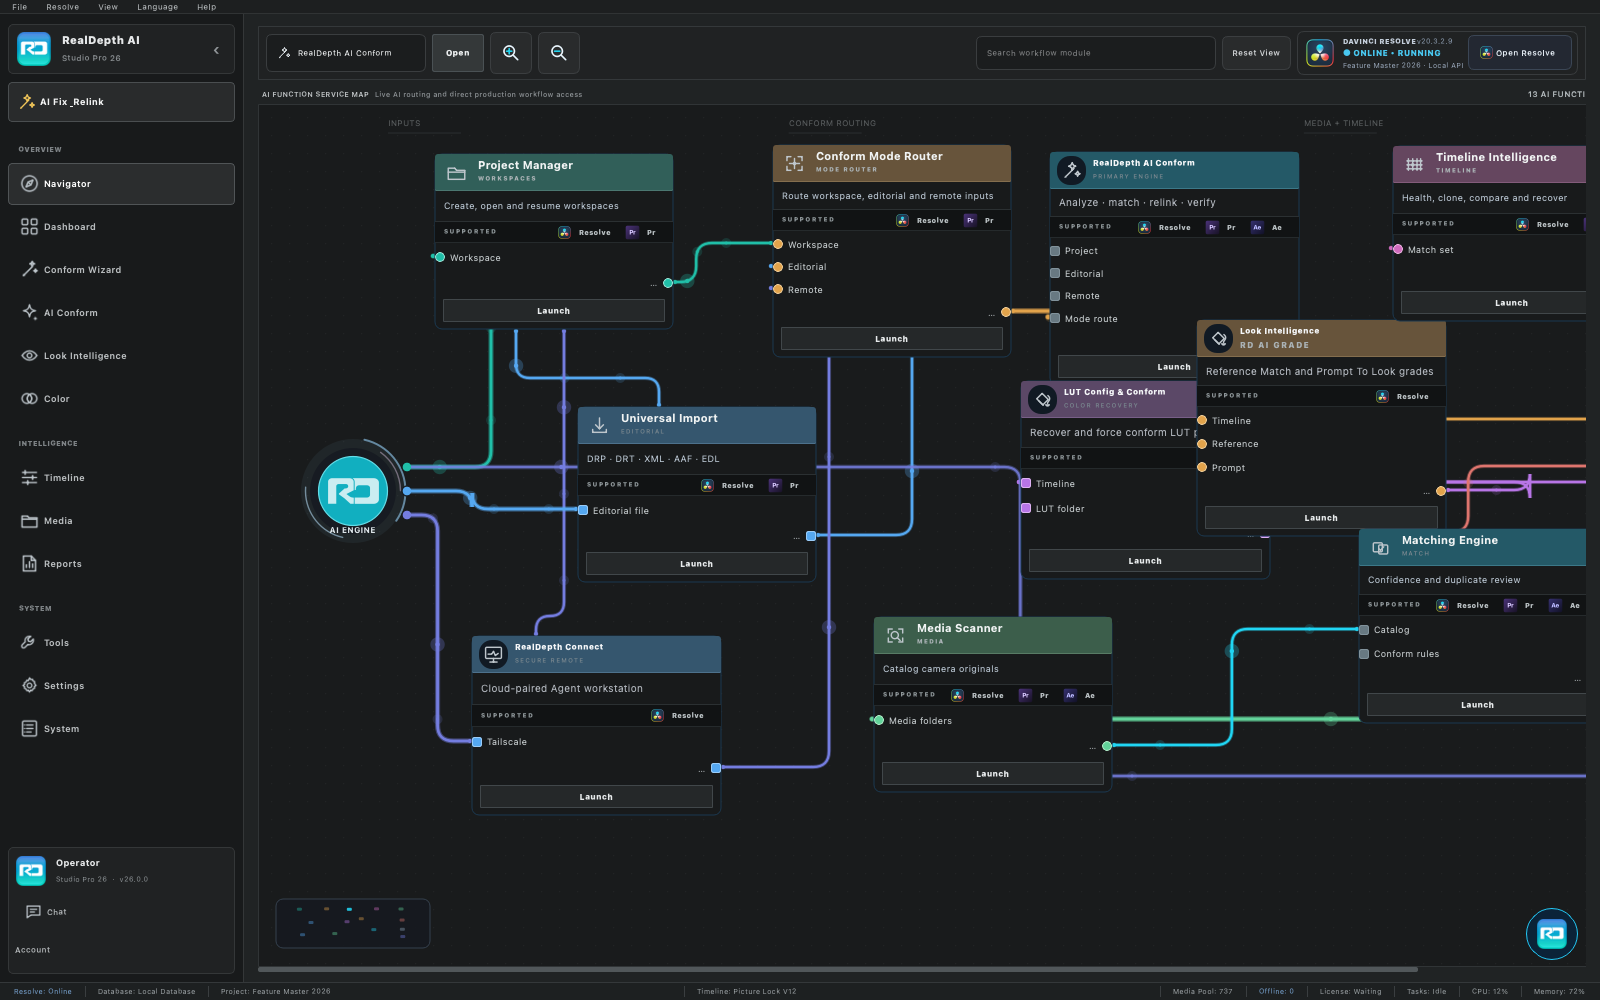1600x1000 pixels.
Task: Click the Open button in the toolbar
Action: pos(458,53)
